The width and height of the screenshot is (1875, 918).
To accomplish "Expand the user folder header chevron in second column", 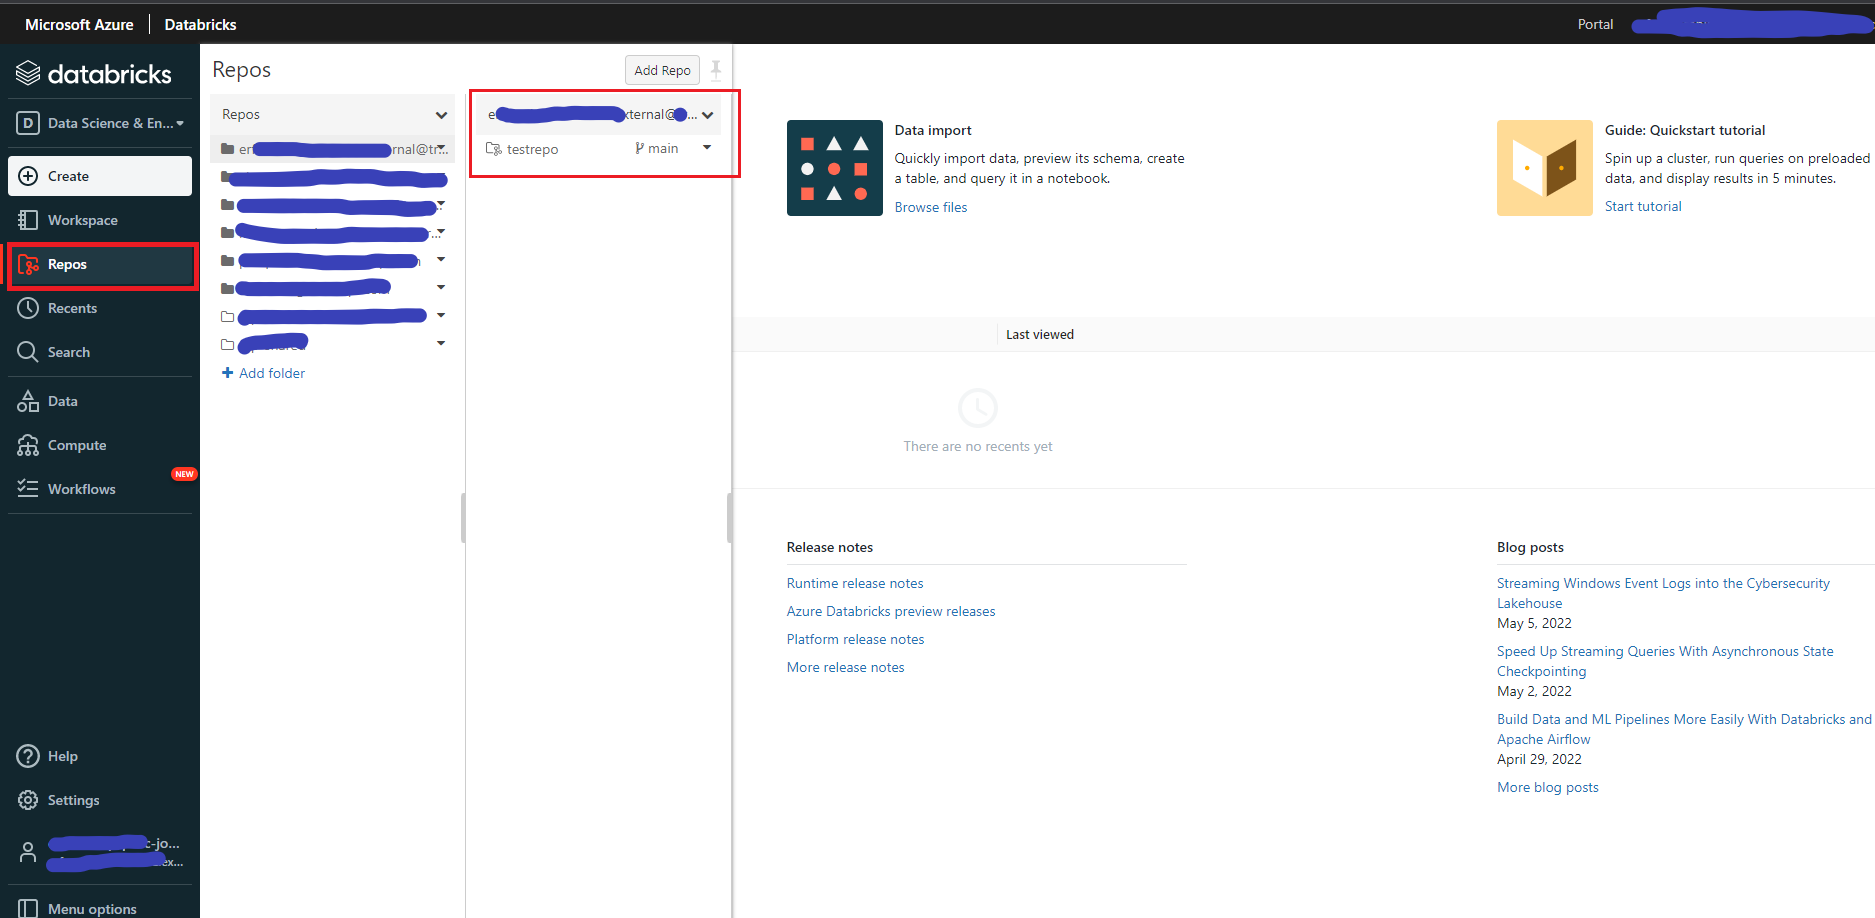I will (708, 115).
